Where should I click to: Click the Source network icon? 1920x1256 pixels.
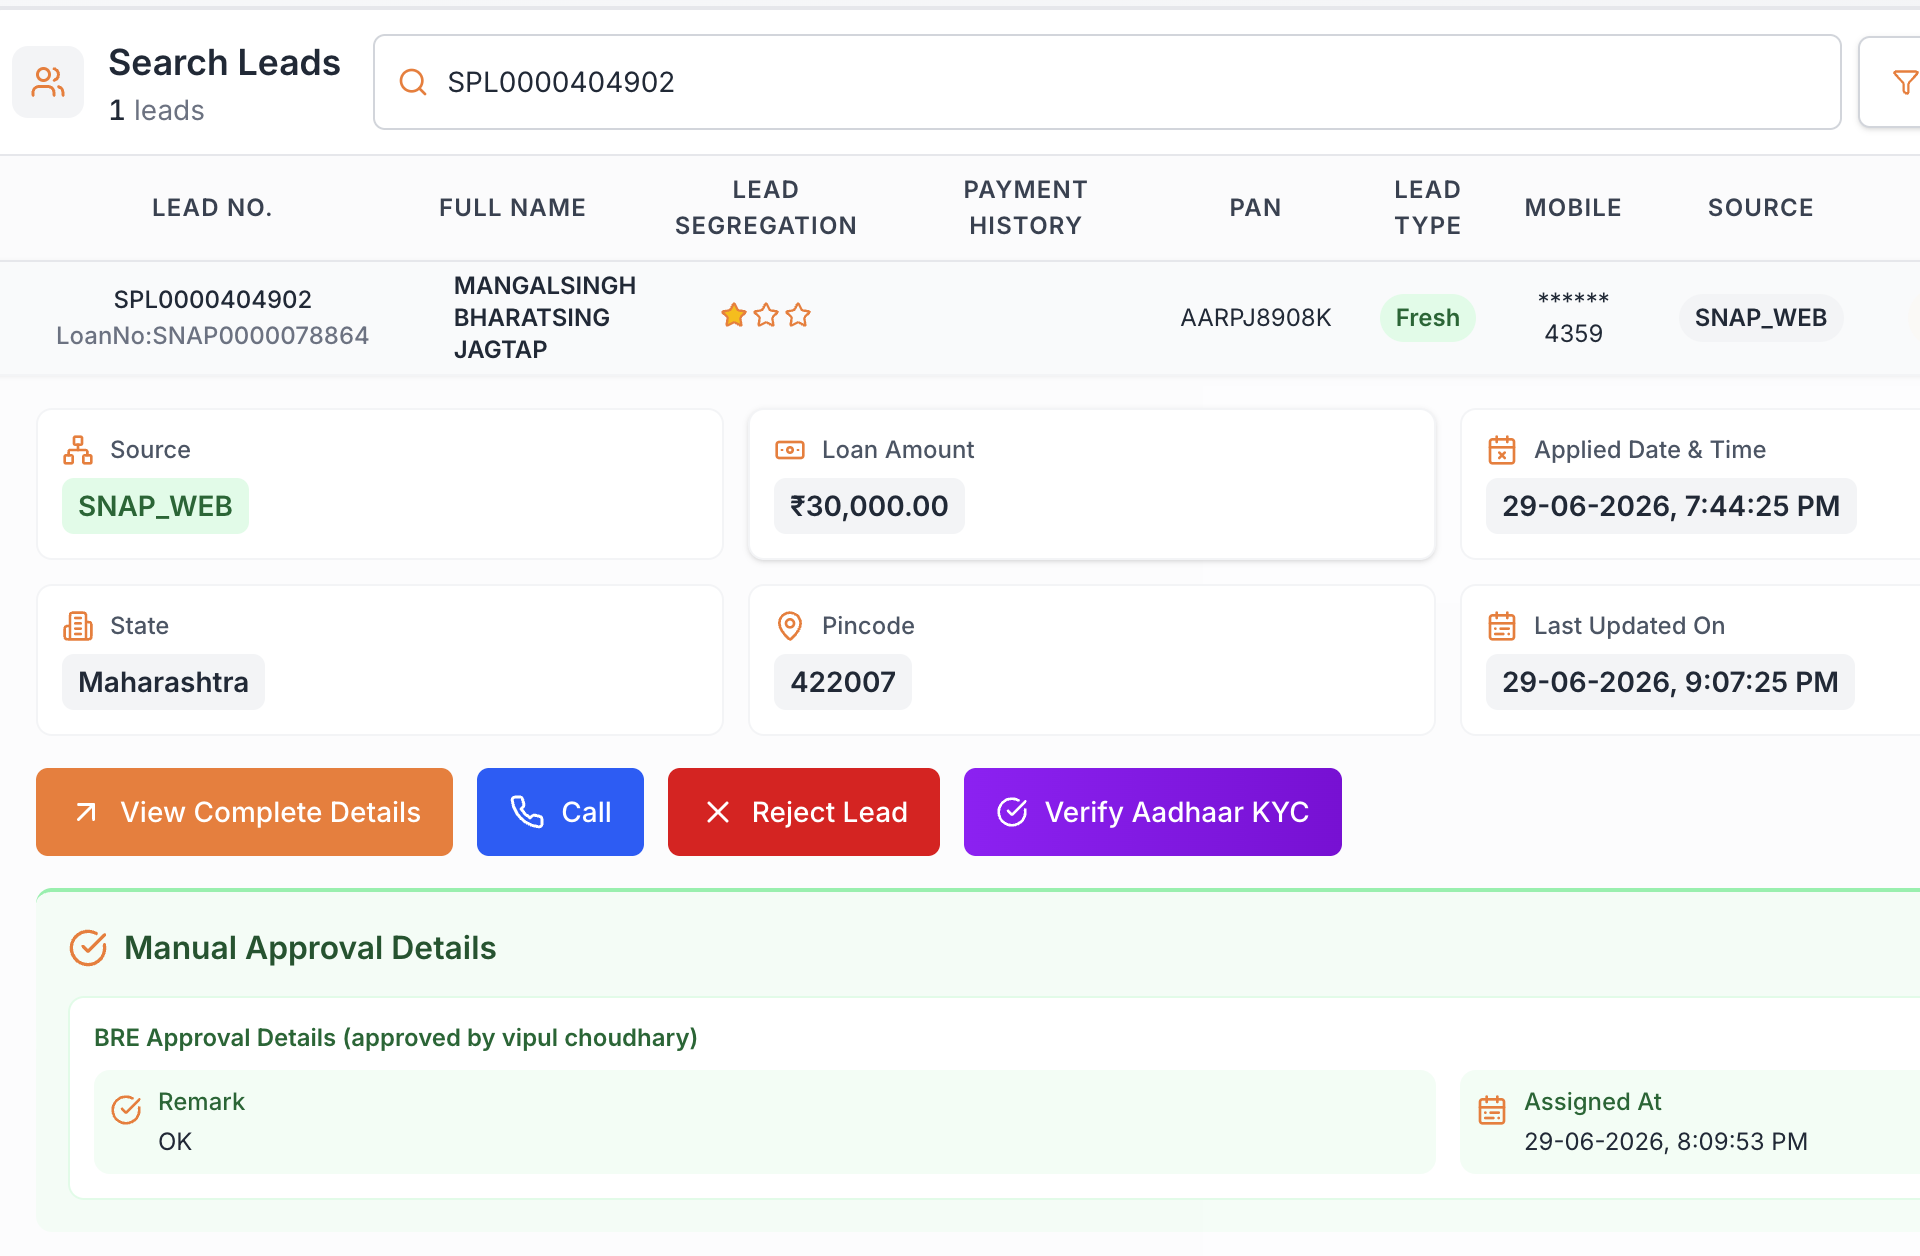point(78,450)
